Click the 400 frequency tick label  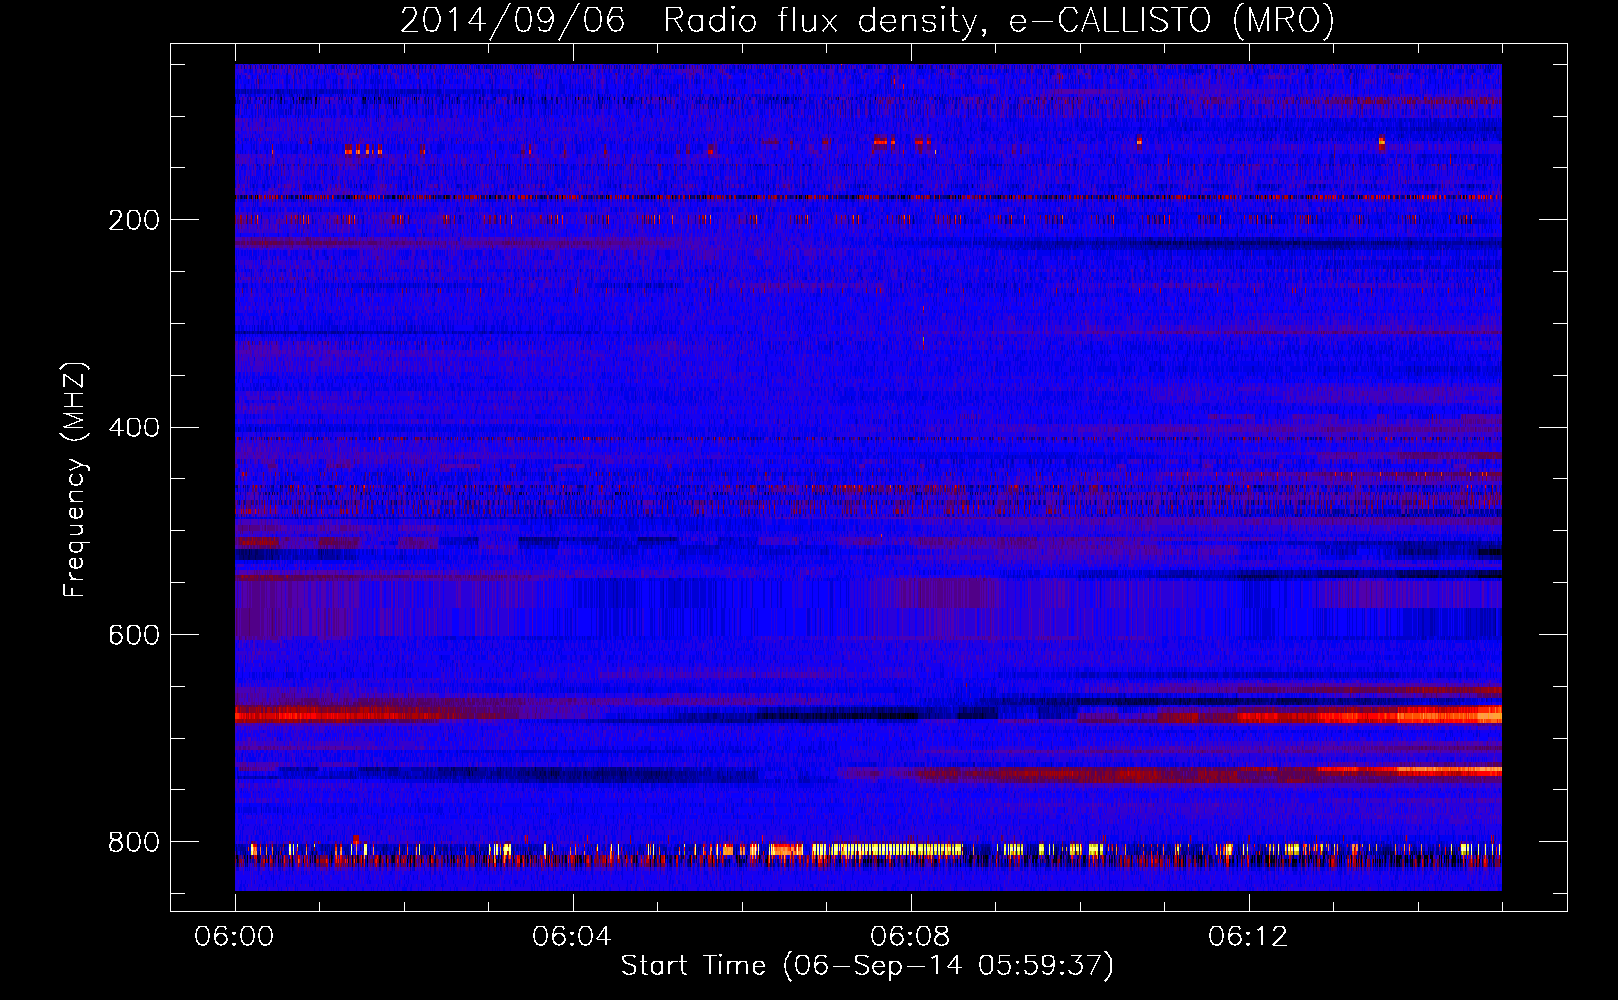134,428
